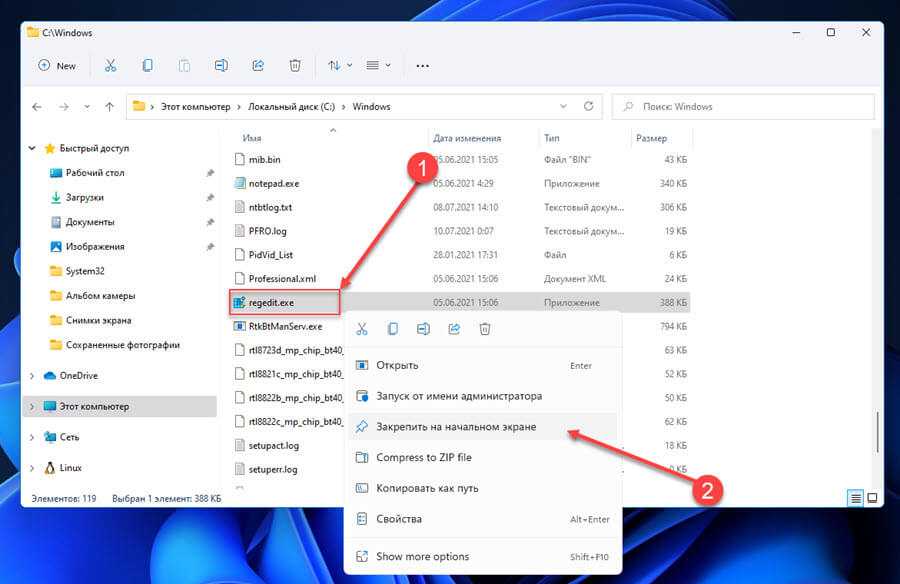
Task: Click the New button in the toolbar
Action: point(57,66)
